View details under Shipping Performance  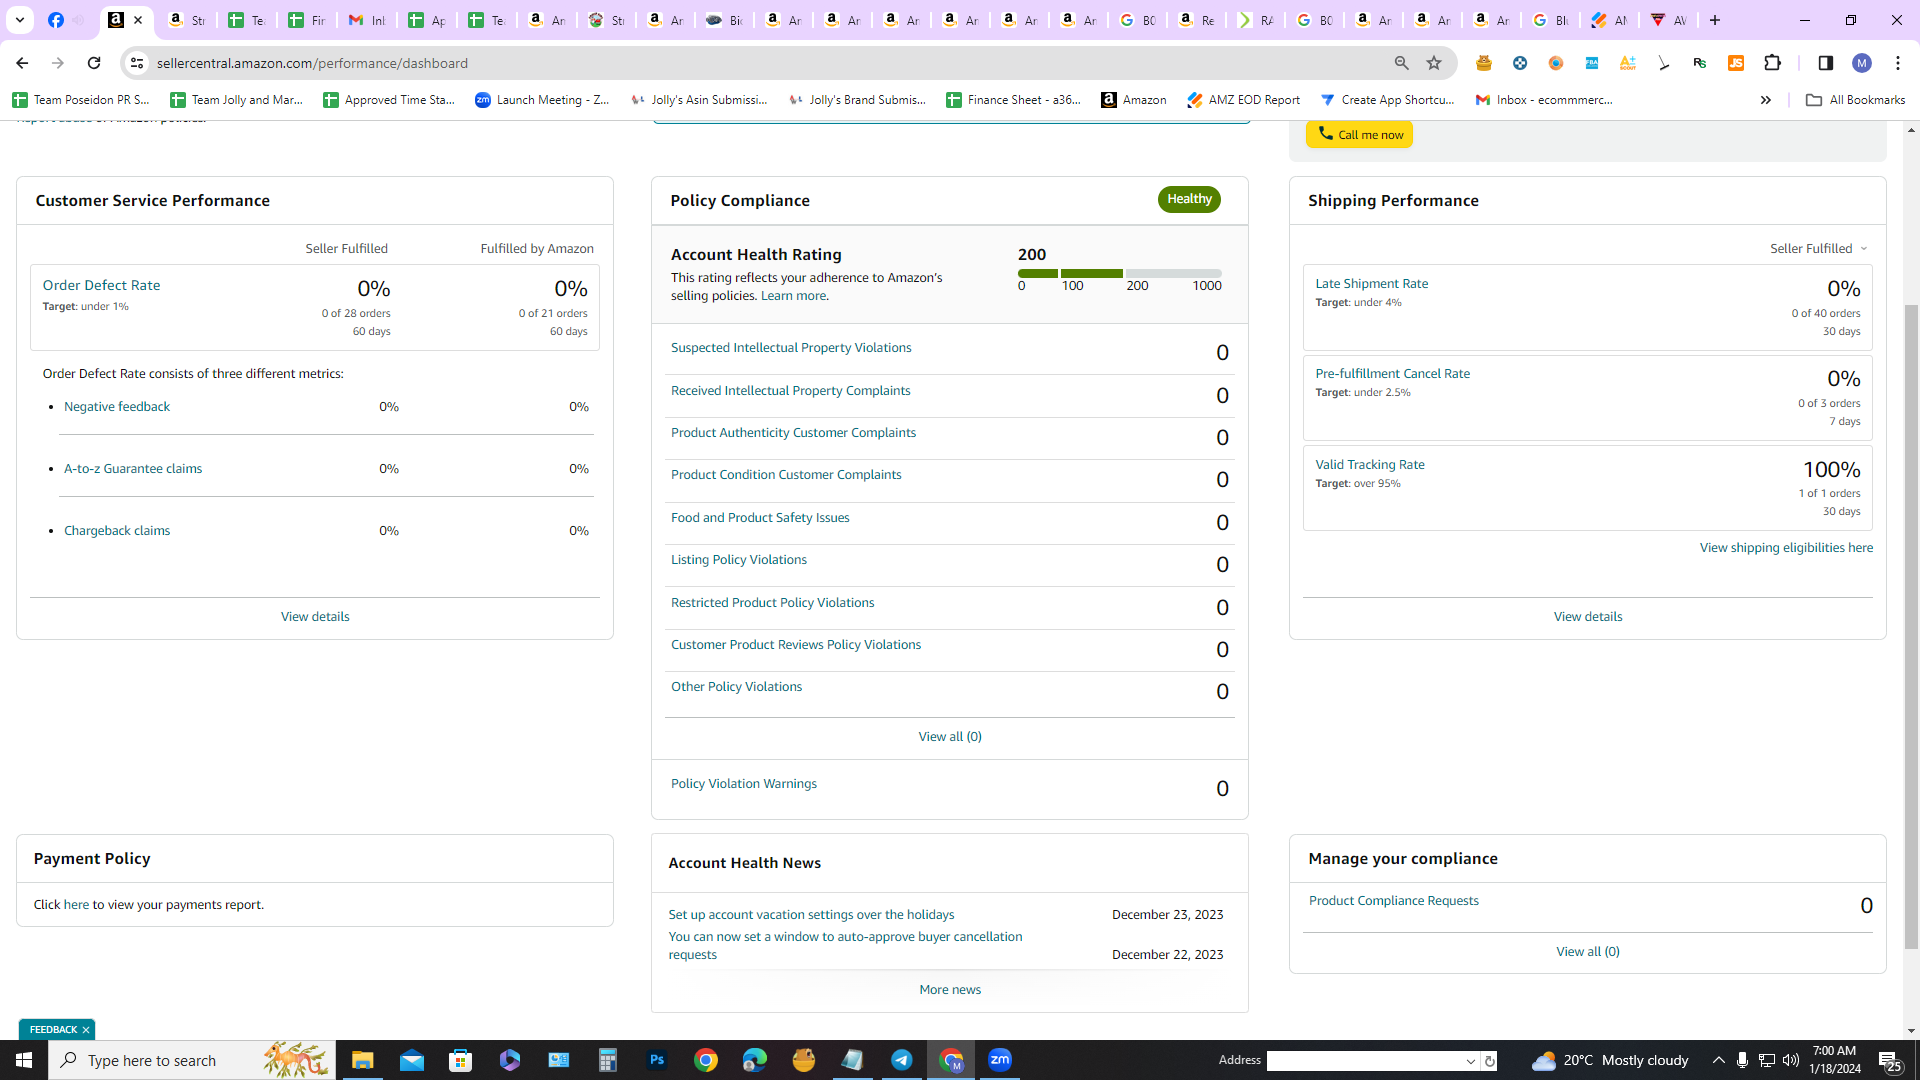[1588, 616]
